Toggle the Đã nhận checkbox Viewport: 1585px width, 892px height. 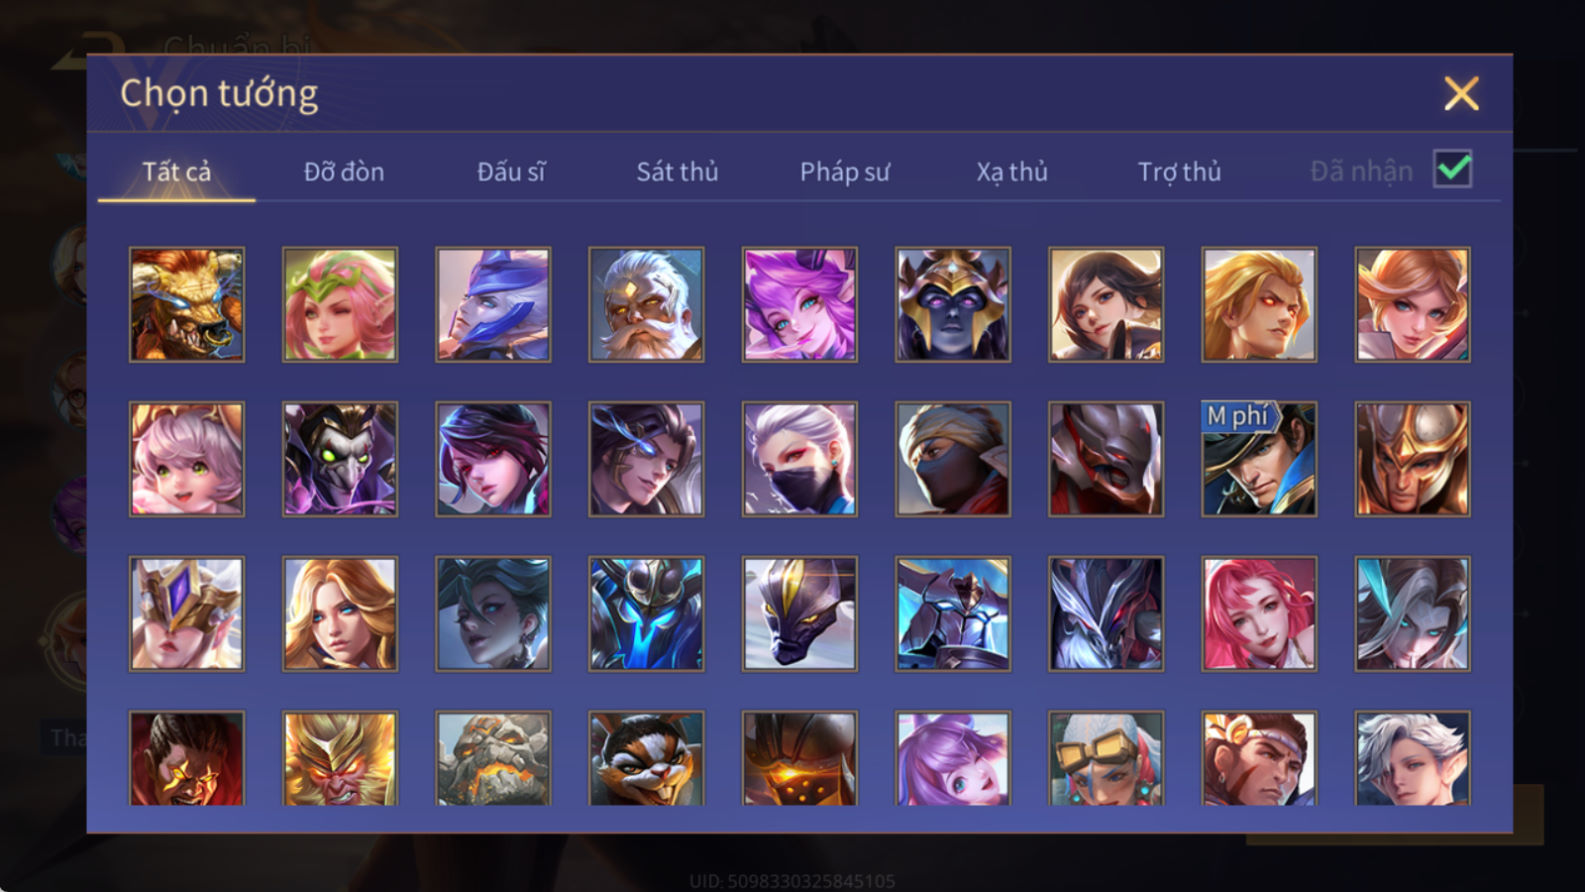click(x=1452, y=169)
